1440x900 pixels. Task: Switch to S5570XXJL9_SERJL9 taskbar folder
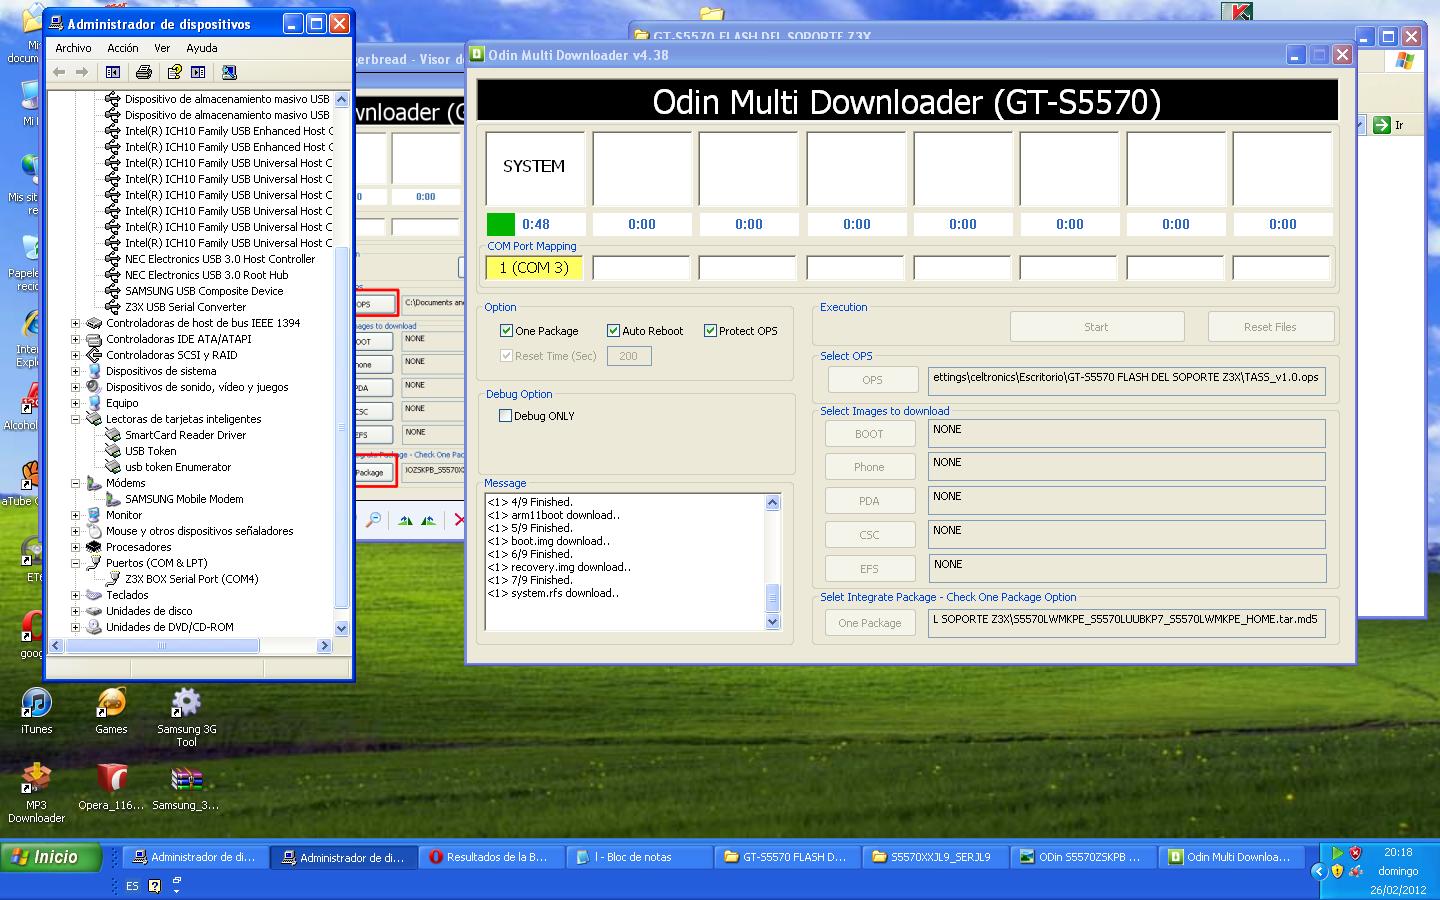tap(935, 857)
